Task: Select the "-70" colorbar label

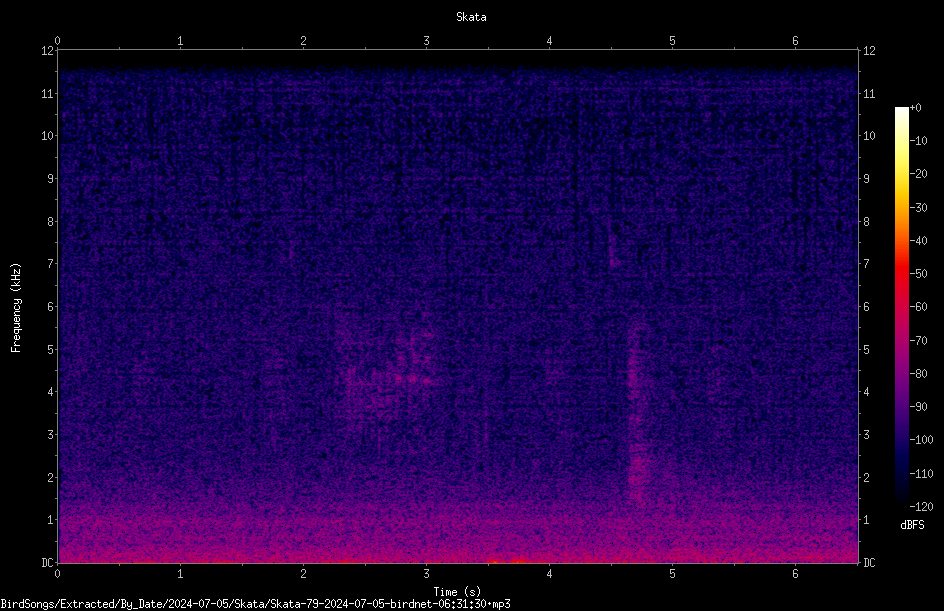Action: pyautogui.click(x=918, y=341)
